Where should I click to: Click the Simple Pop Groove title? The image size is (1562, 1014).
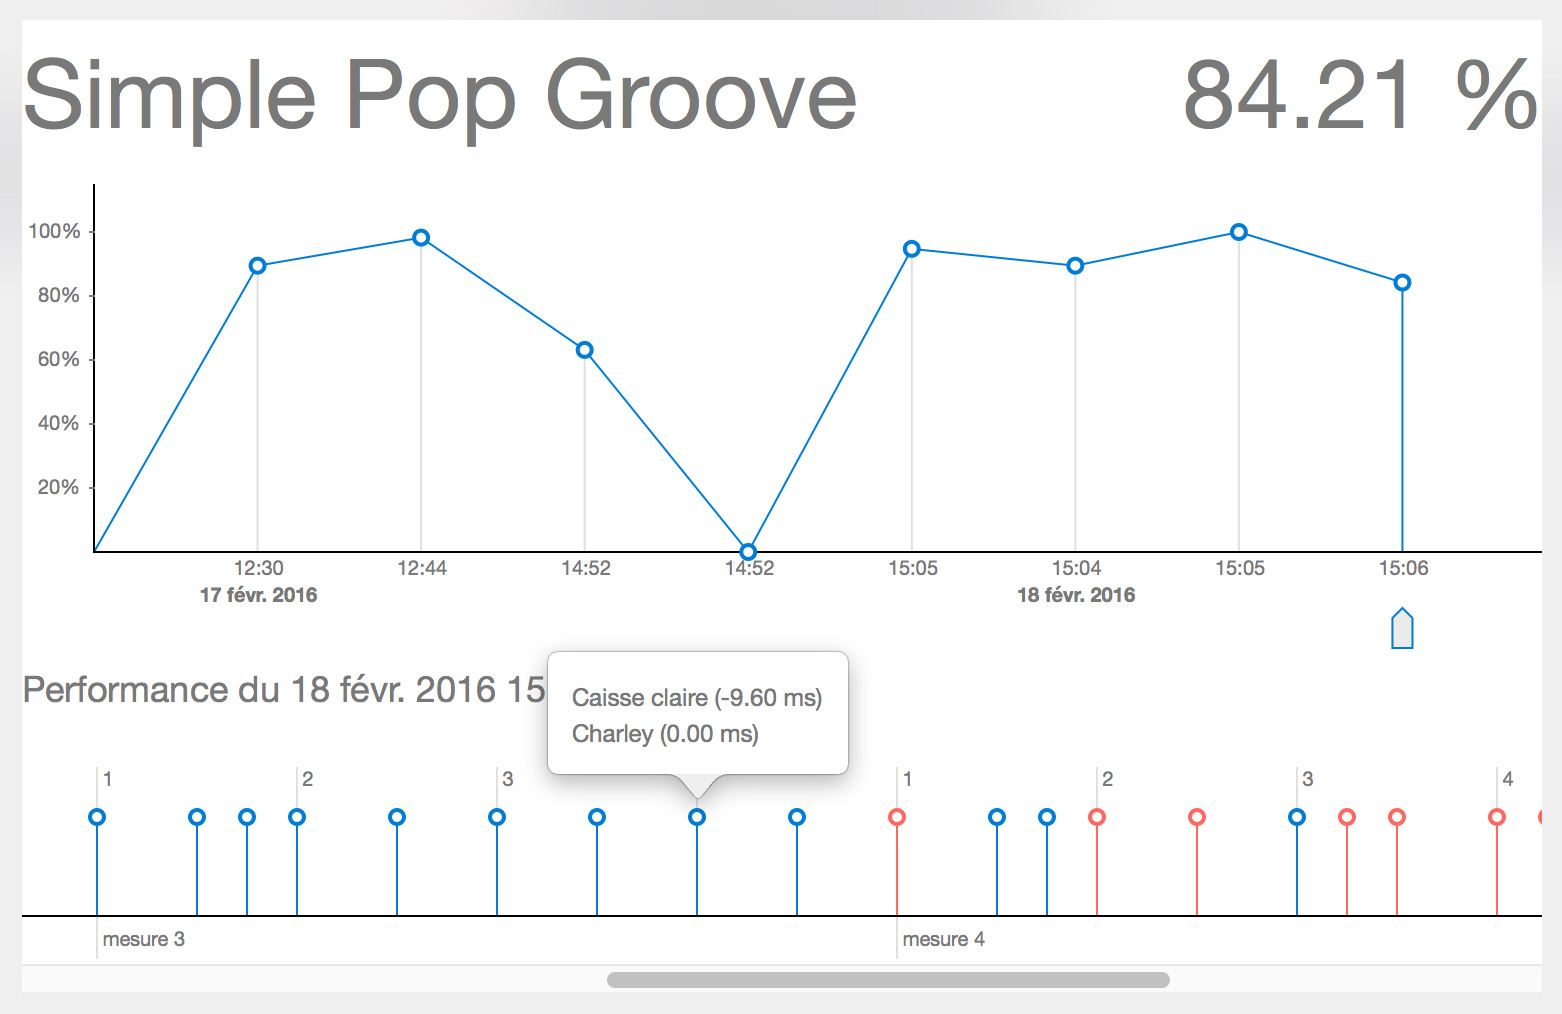pos(442,95)
